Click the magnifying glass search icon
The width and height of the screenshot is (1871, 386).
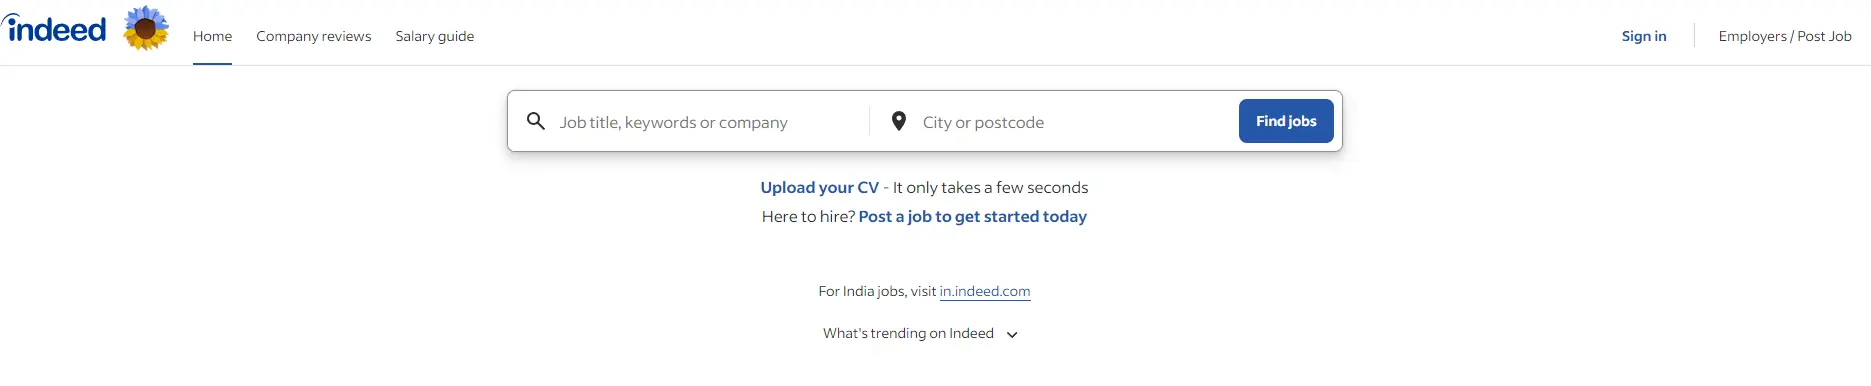[536, 121]
